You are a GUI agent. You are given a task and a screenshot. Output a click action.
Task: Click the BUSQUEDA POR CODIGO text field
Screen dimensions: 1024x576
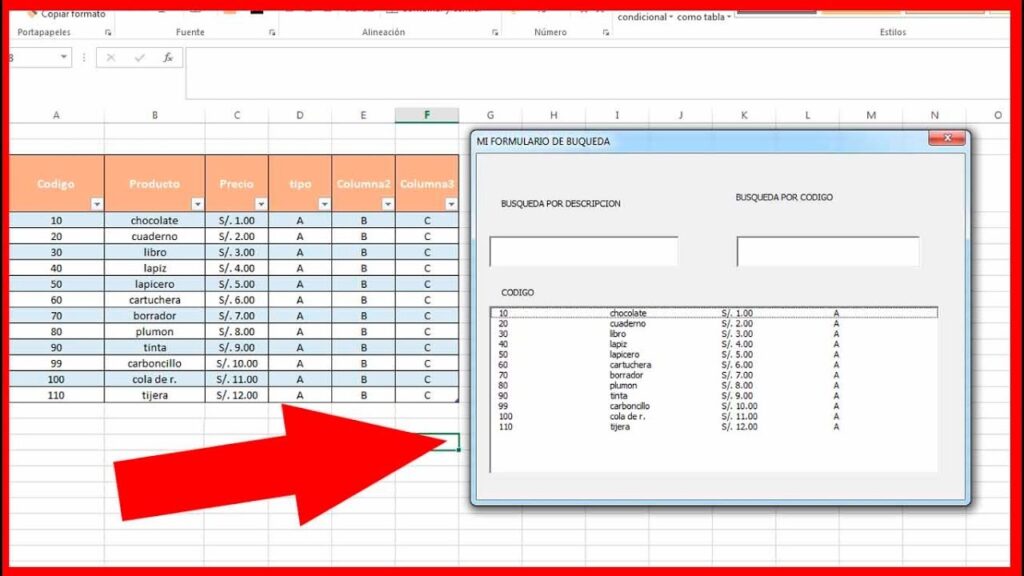click(x=828, y=251)
